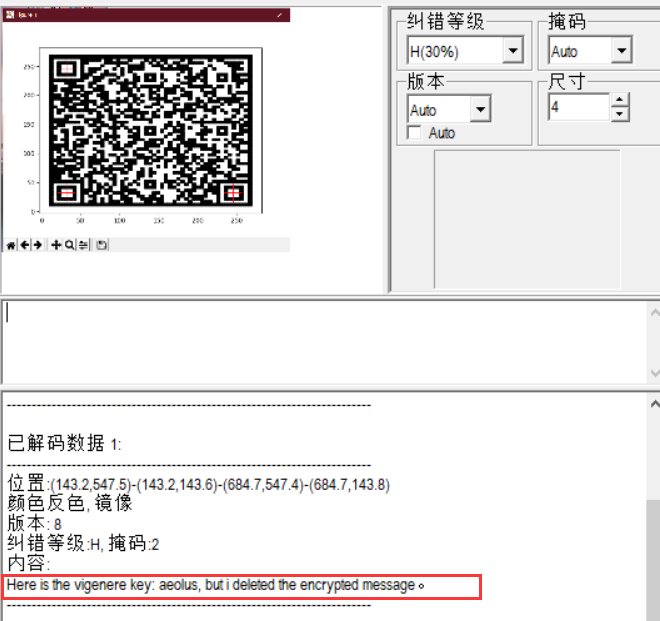Select the Pan axes tool
The image size is (660, 621).
[x=56, y=245]
